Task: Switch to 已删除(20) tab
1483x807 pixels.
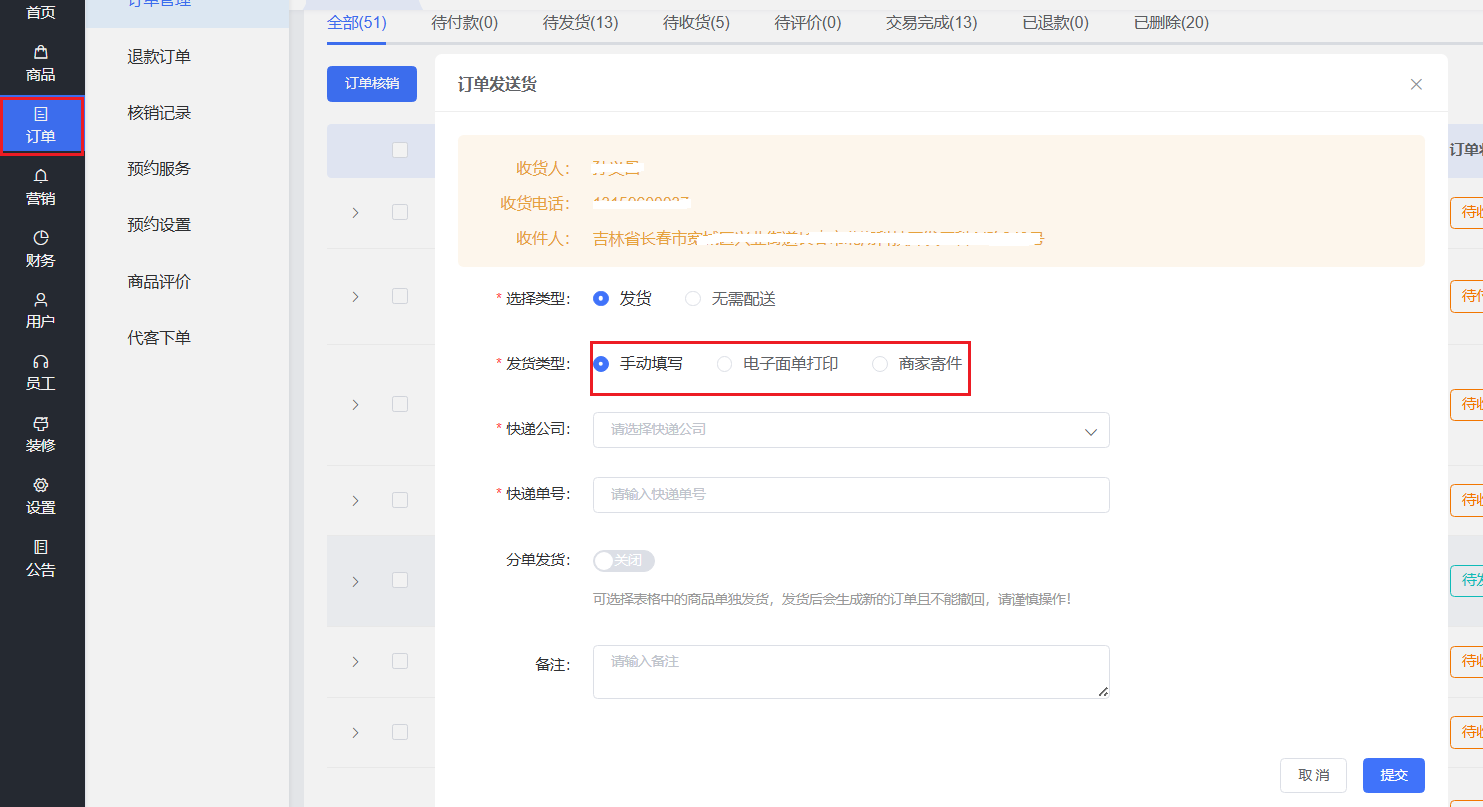Action: [x=1172, y=22]
